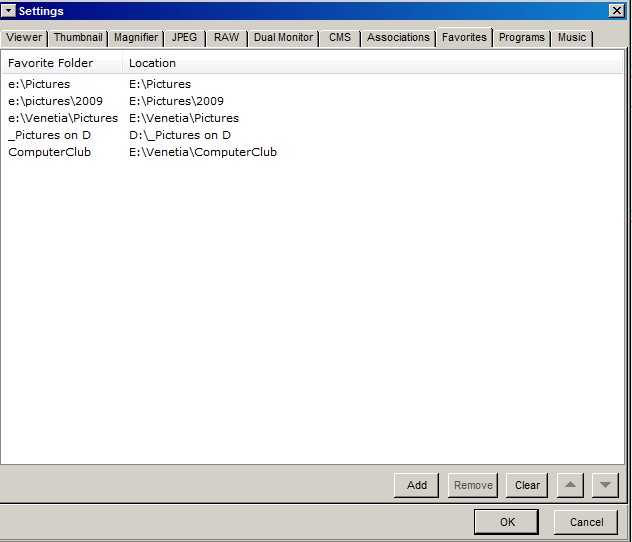This screenshot has height=542, width=632.
Task: Cancel the Settings dialog
Action: [586, 522]
